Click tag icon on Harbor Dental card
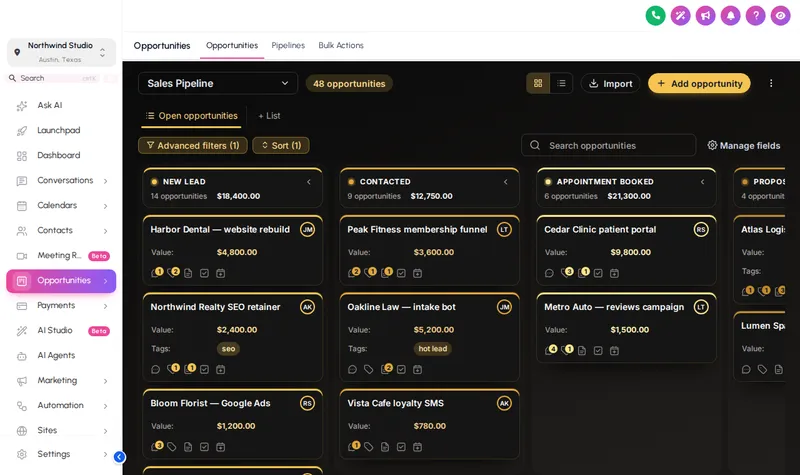Screen dimensions: 800x475 [x=172, y=273]
